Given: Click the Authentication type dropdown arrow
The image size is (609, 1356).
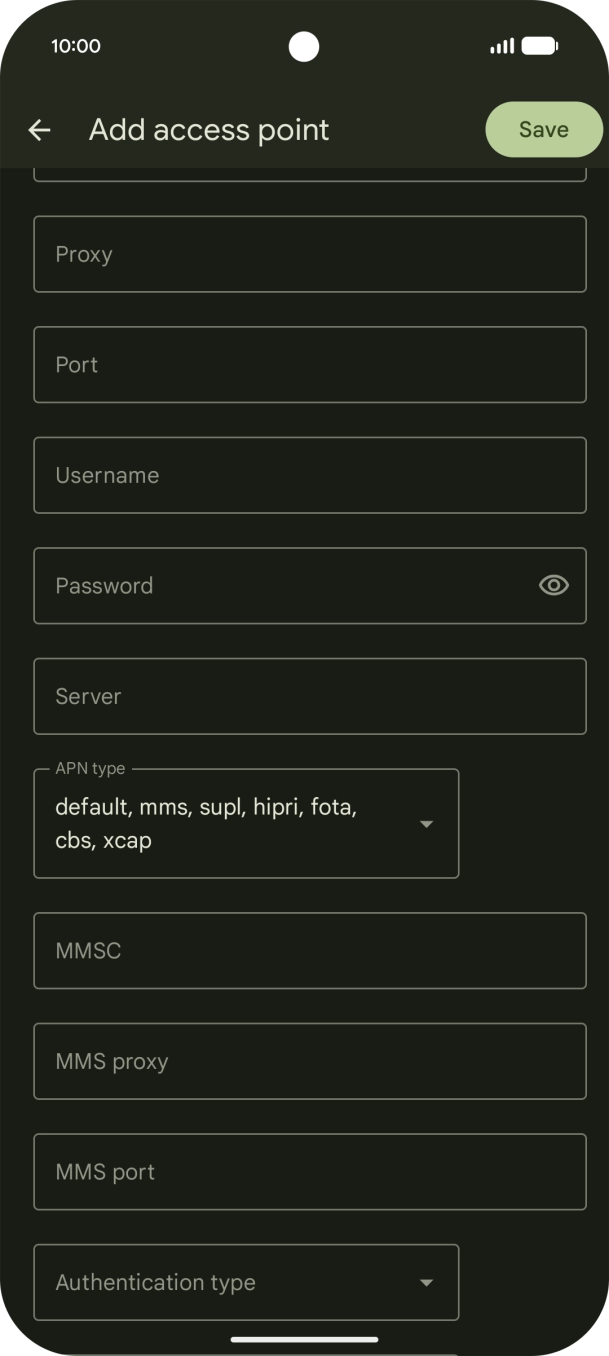Looking at the screenshot, I should 426,1282.
